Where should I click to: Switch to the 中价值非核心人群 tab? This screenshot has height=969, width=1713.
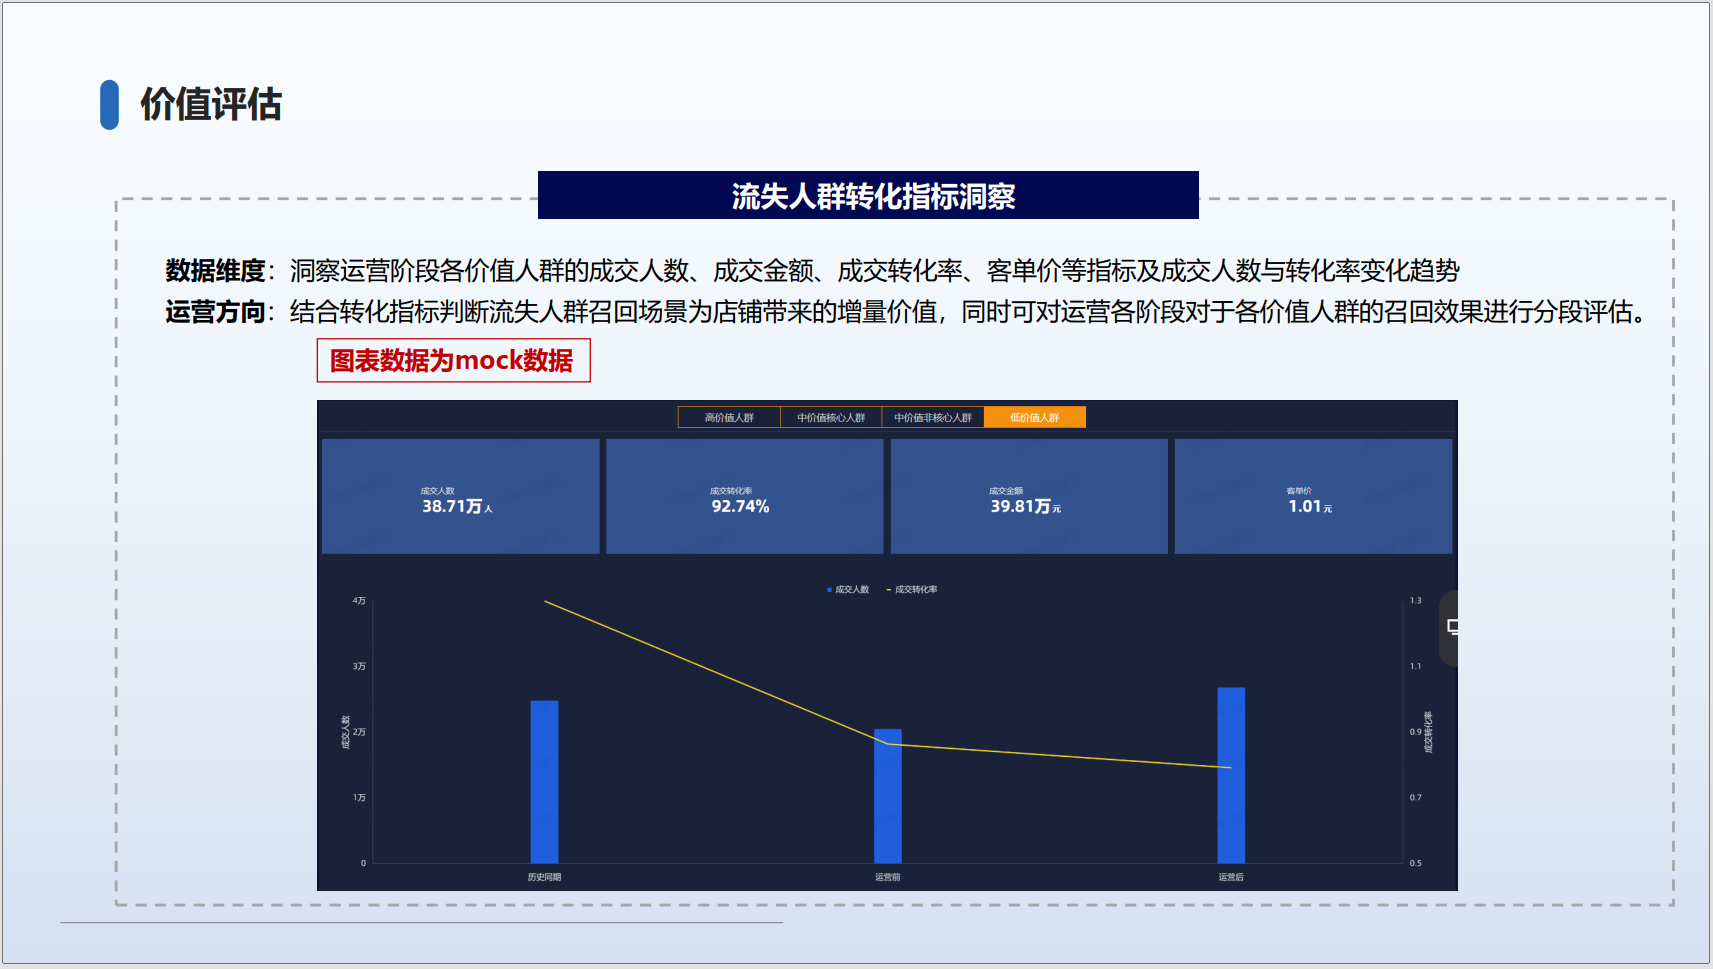click(933, 417)
